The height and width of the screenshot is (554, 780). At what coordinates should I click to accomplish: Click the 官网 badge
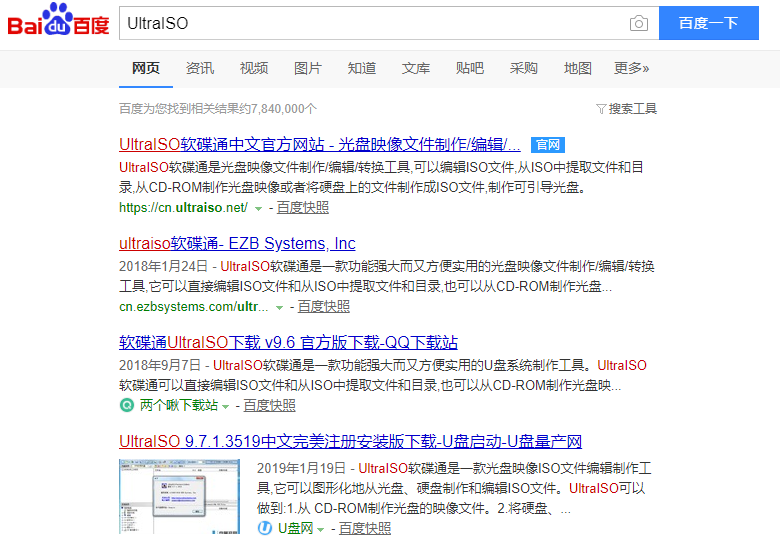tap(548, 145)
